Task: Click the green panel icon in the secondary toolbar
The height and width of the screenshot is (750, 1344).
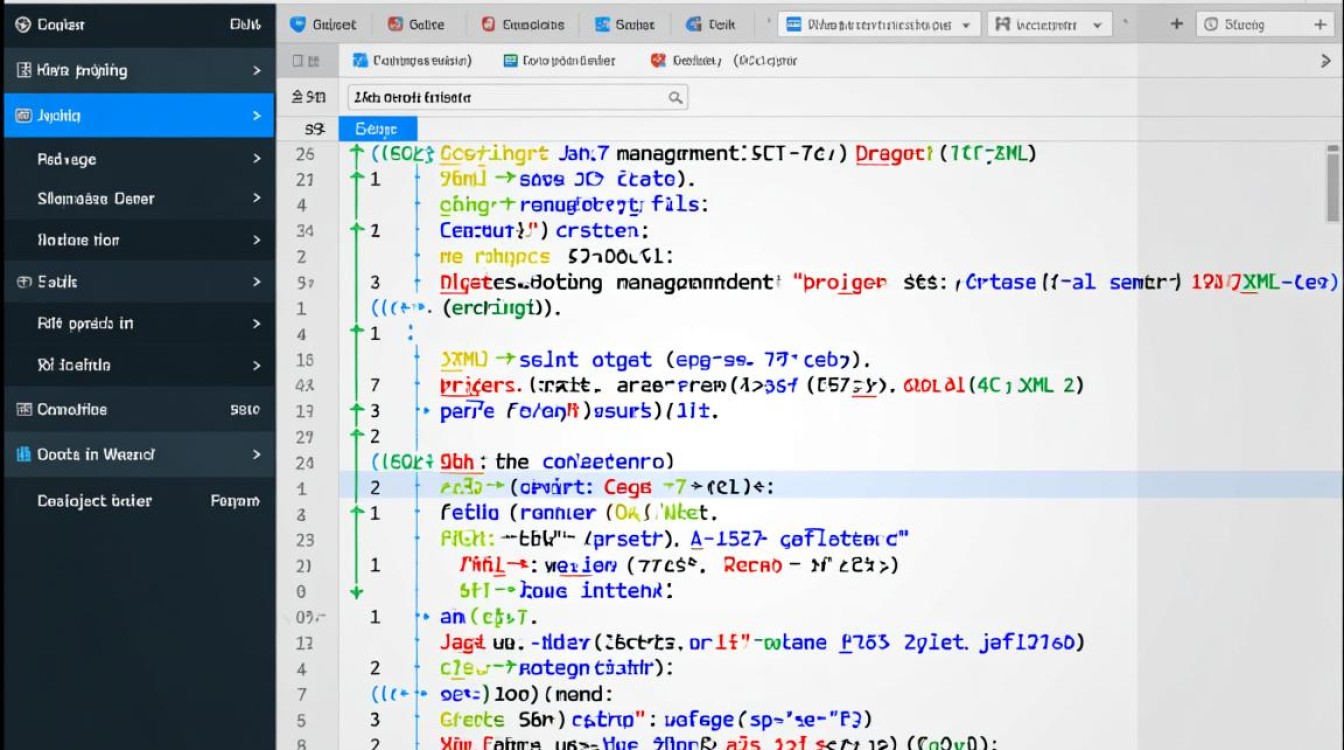Action: pos(510,61)
